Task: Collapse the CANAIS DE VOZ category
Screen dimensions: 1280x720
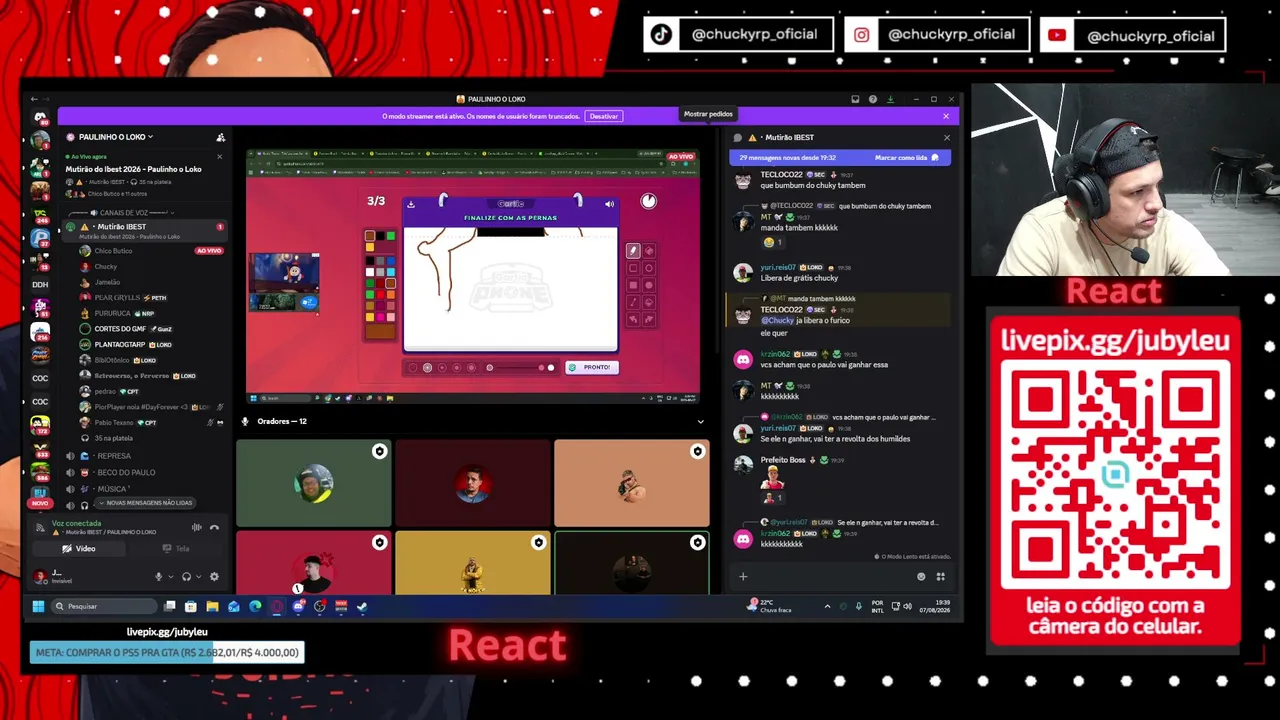Action: pyautogui.click(x=128, y=213)
